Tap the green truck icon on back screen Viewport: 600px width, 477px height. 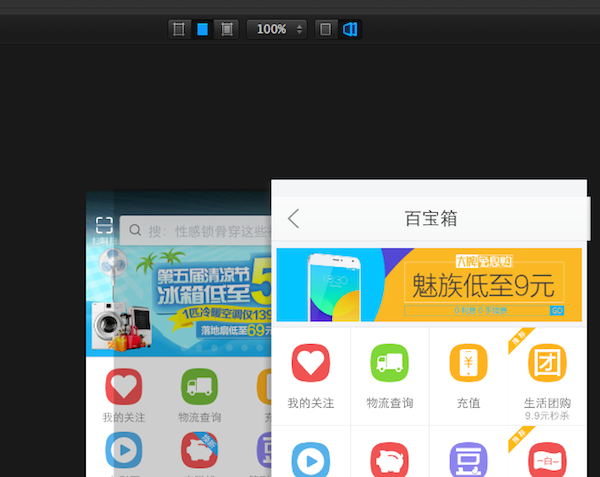pos(199,387)
